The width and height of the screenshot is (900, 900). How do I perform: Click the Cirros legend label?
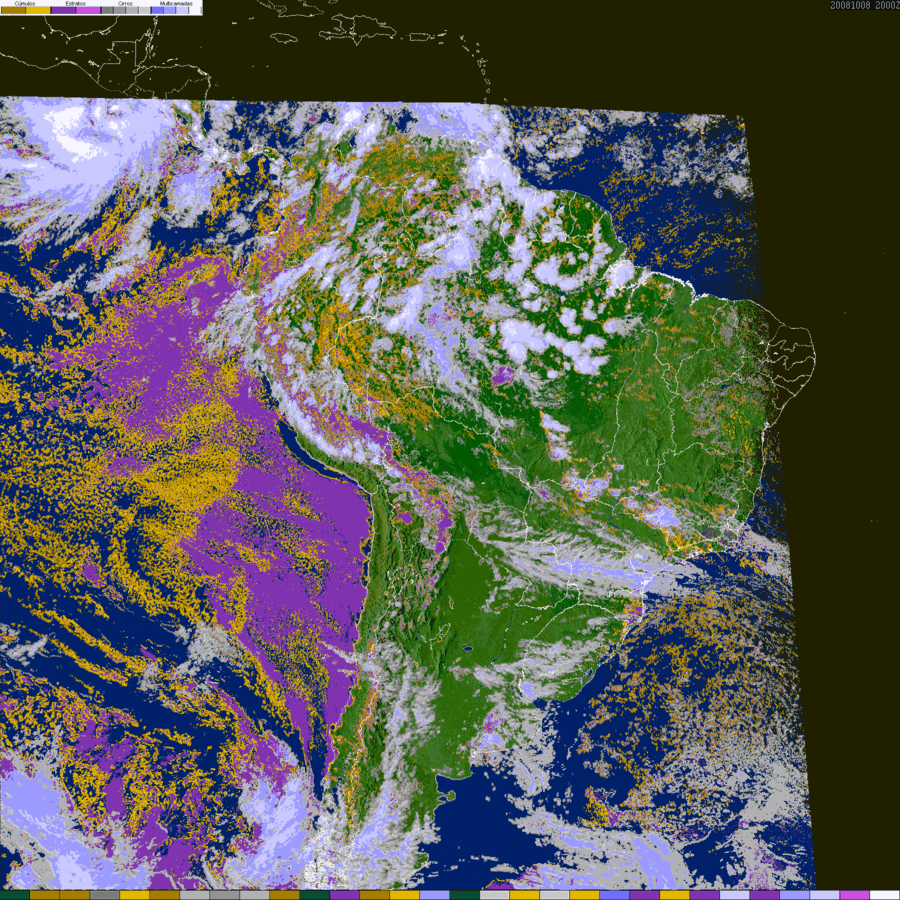[125, 3]
